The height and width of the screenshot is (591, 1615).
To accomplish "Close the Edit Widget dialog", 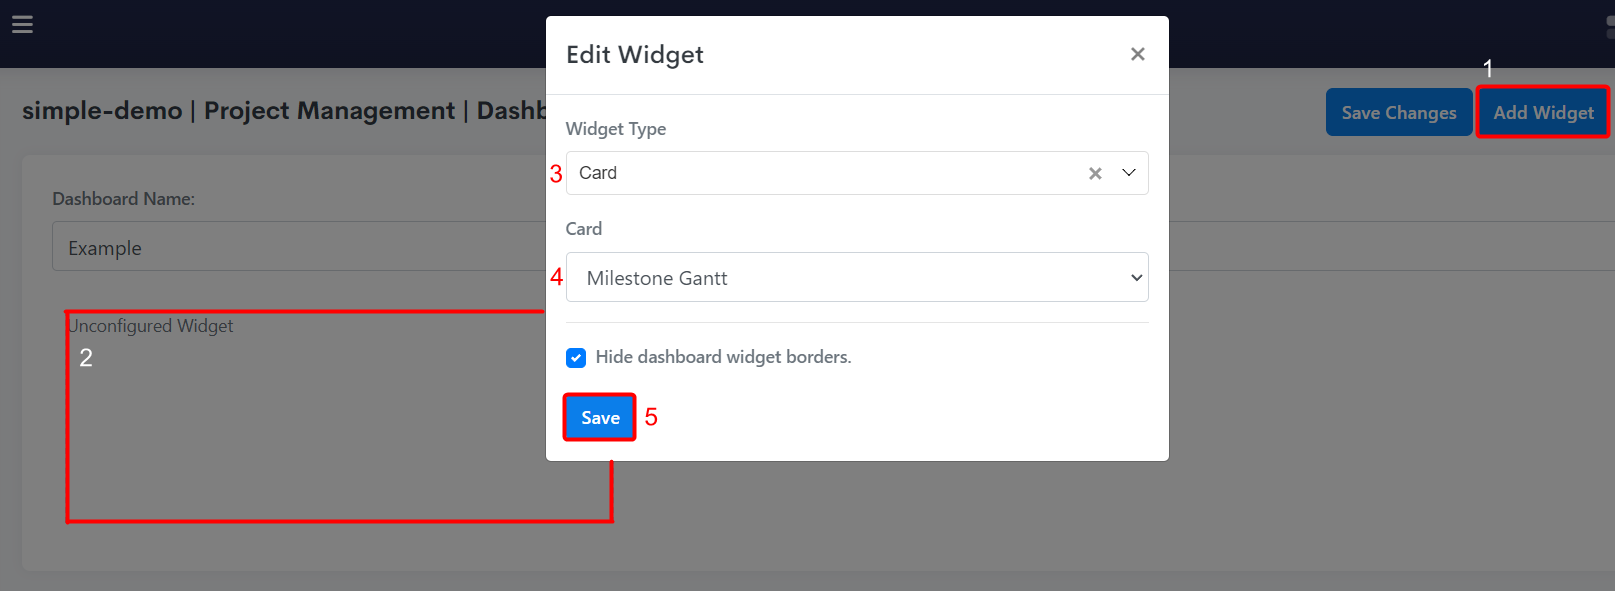I will click(x=1137, y=54).
